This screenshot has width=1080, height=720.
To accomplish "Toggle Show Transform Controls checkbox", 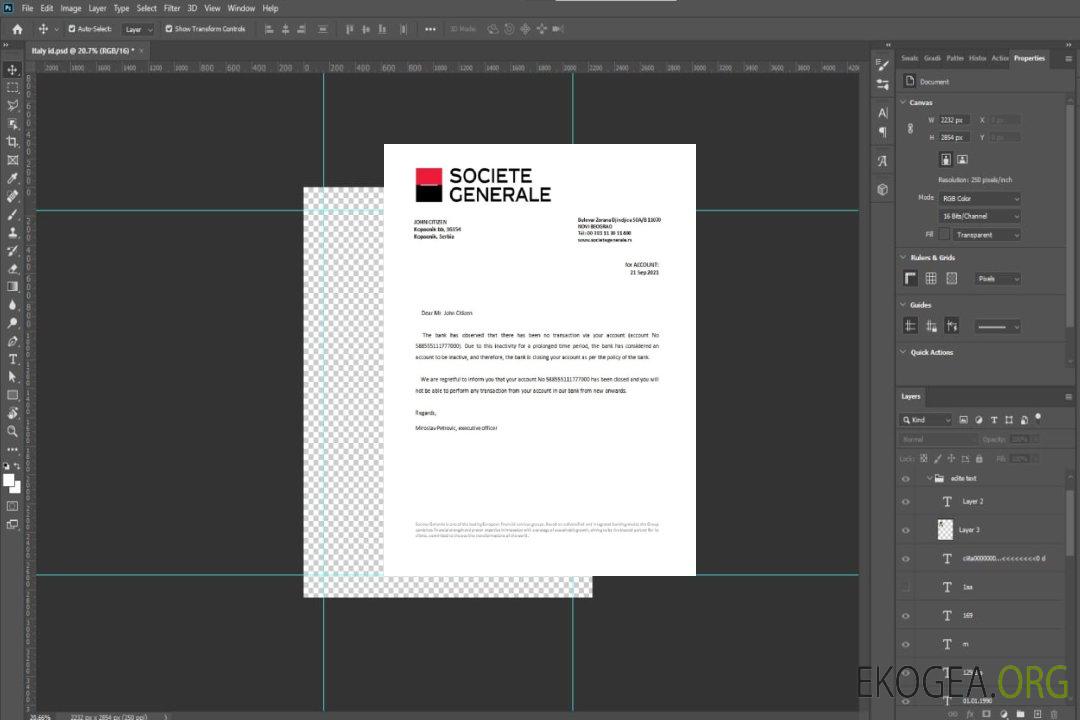I will point(169,29).
